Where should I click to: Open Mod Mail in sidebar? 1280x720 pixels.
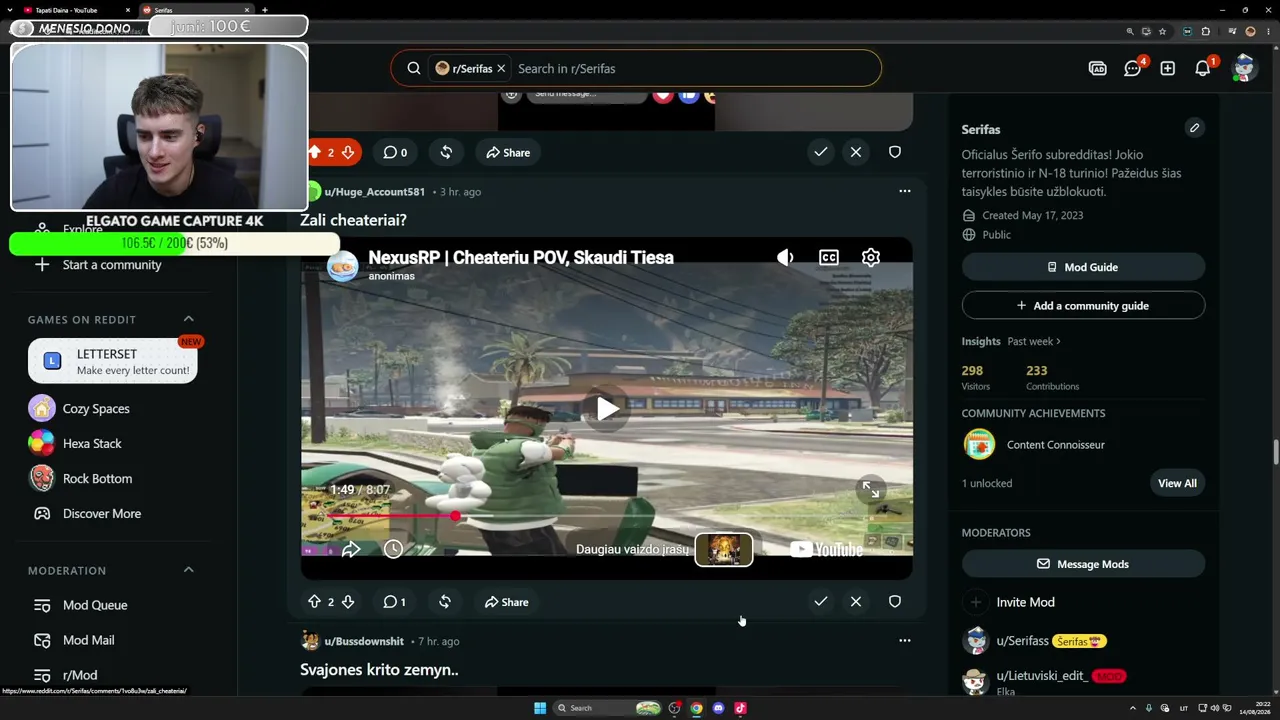pyautogui.click(x=88, y=640)
